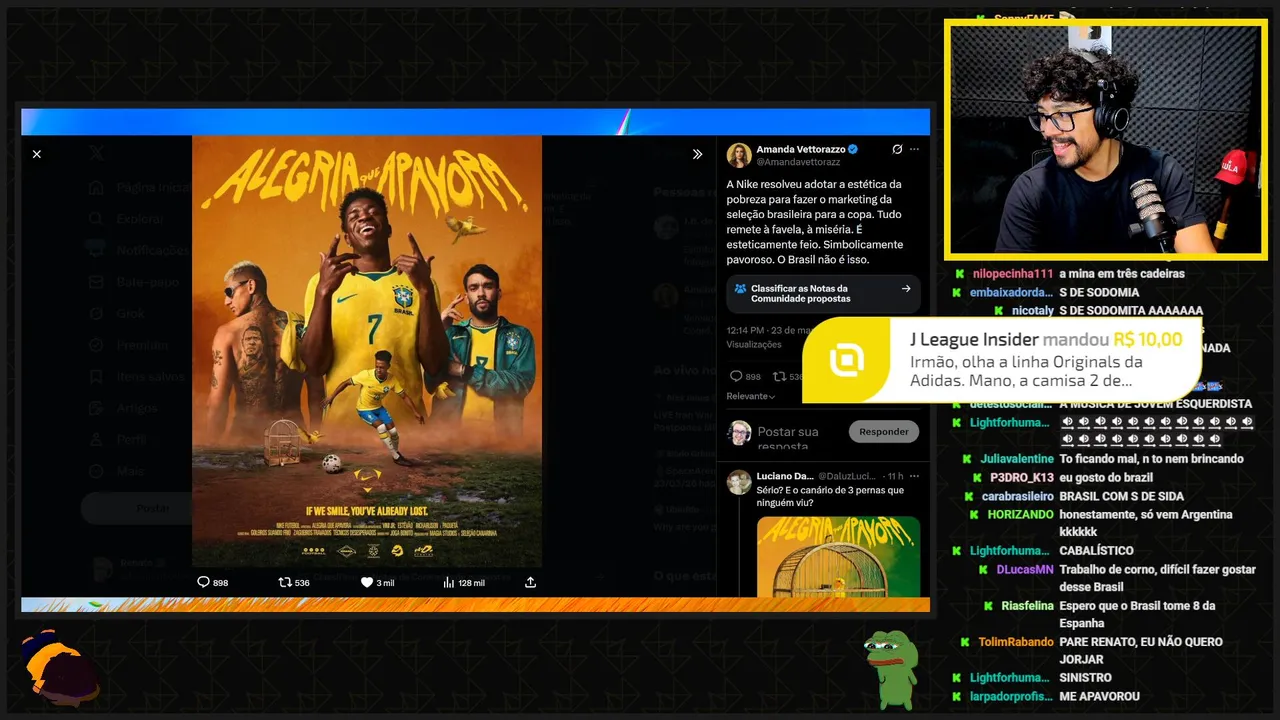The height and width of the screenshot is (720, 1280).
Task: Open the birdcage image in Luciano's reply
Action: 838,556
